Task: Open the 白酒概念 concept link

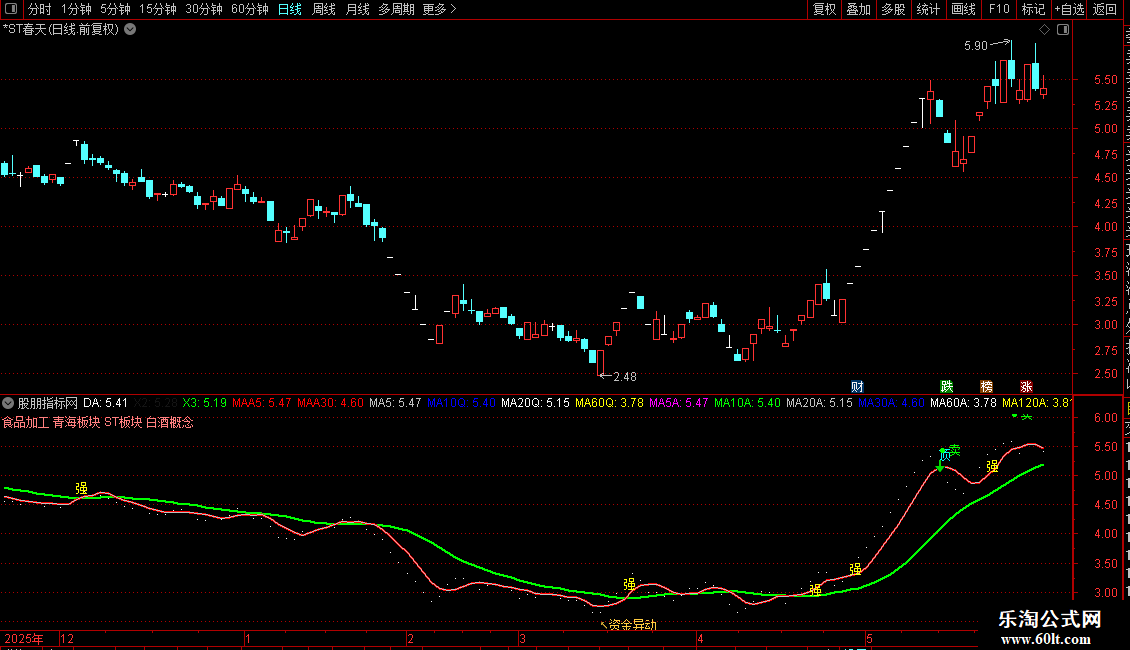Action: pyautogui.click(x=170, y=422)
